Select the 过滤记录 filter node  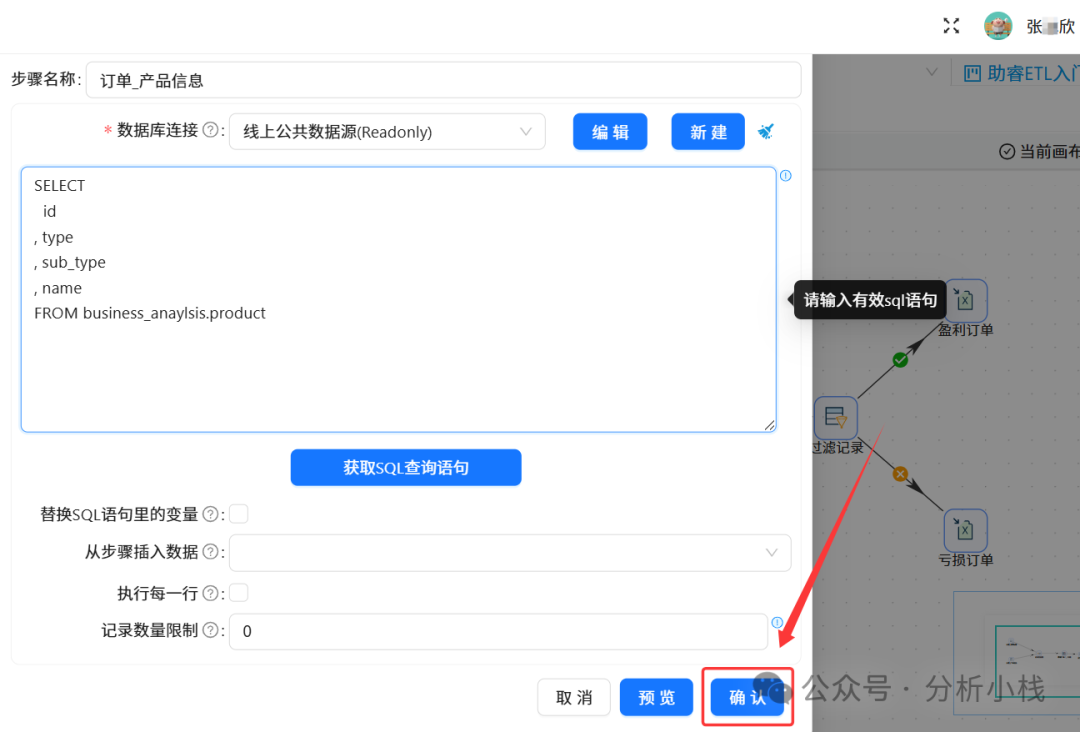[x=835, y=417]
